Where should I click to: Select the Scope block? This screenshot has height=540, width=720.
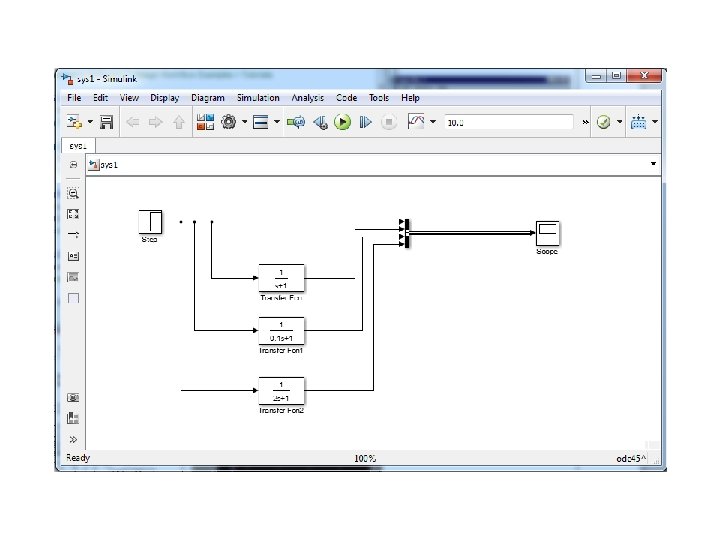tap(547, 233)
